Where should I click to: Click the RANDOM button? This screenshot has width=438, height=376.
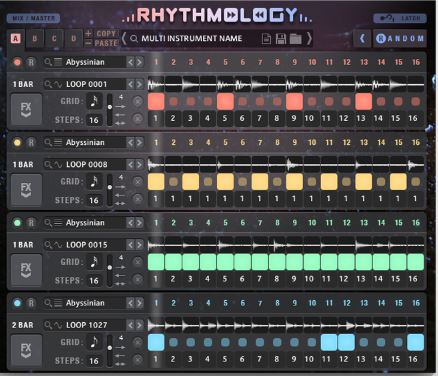pyautogui.click(x=400, y=39)
